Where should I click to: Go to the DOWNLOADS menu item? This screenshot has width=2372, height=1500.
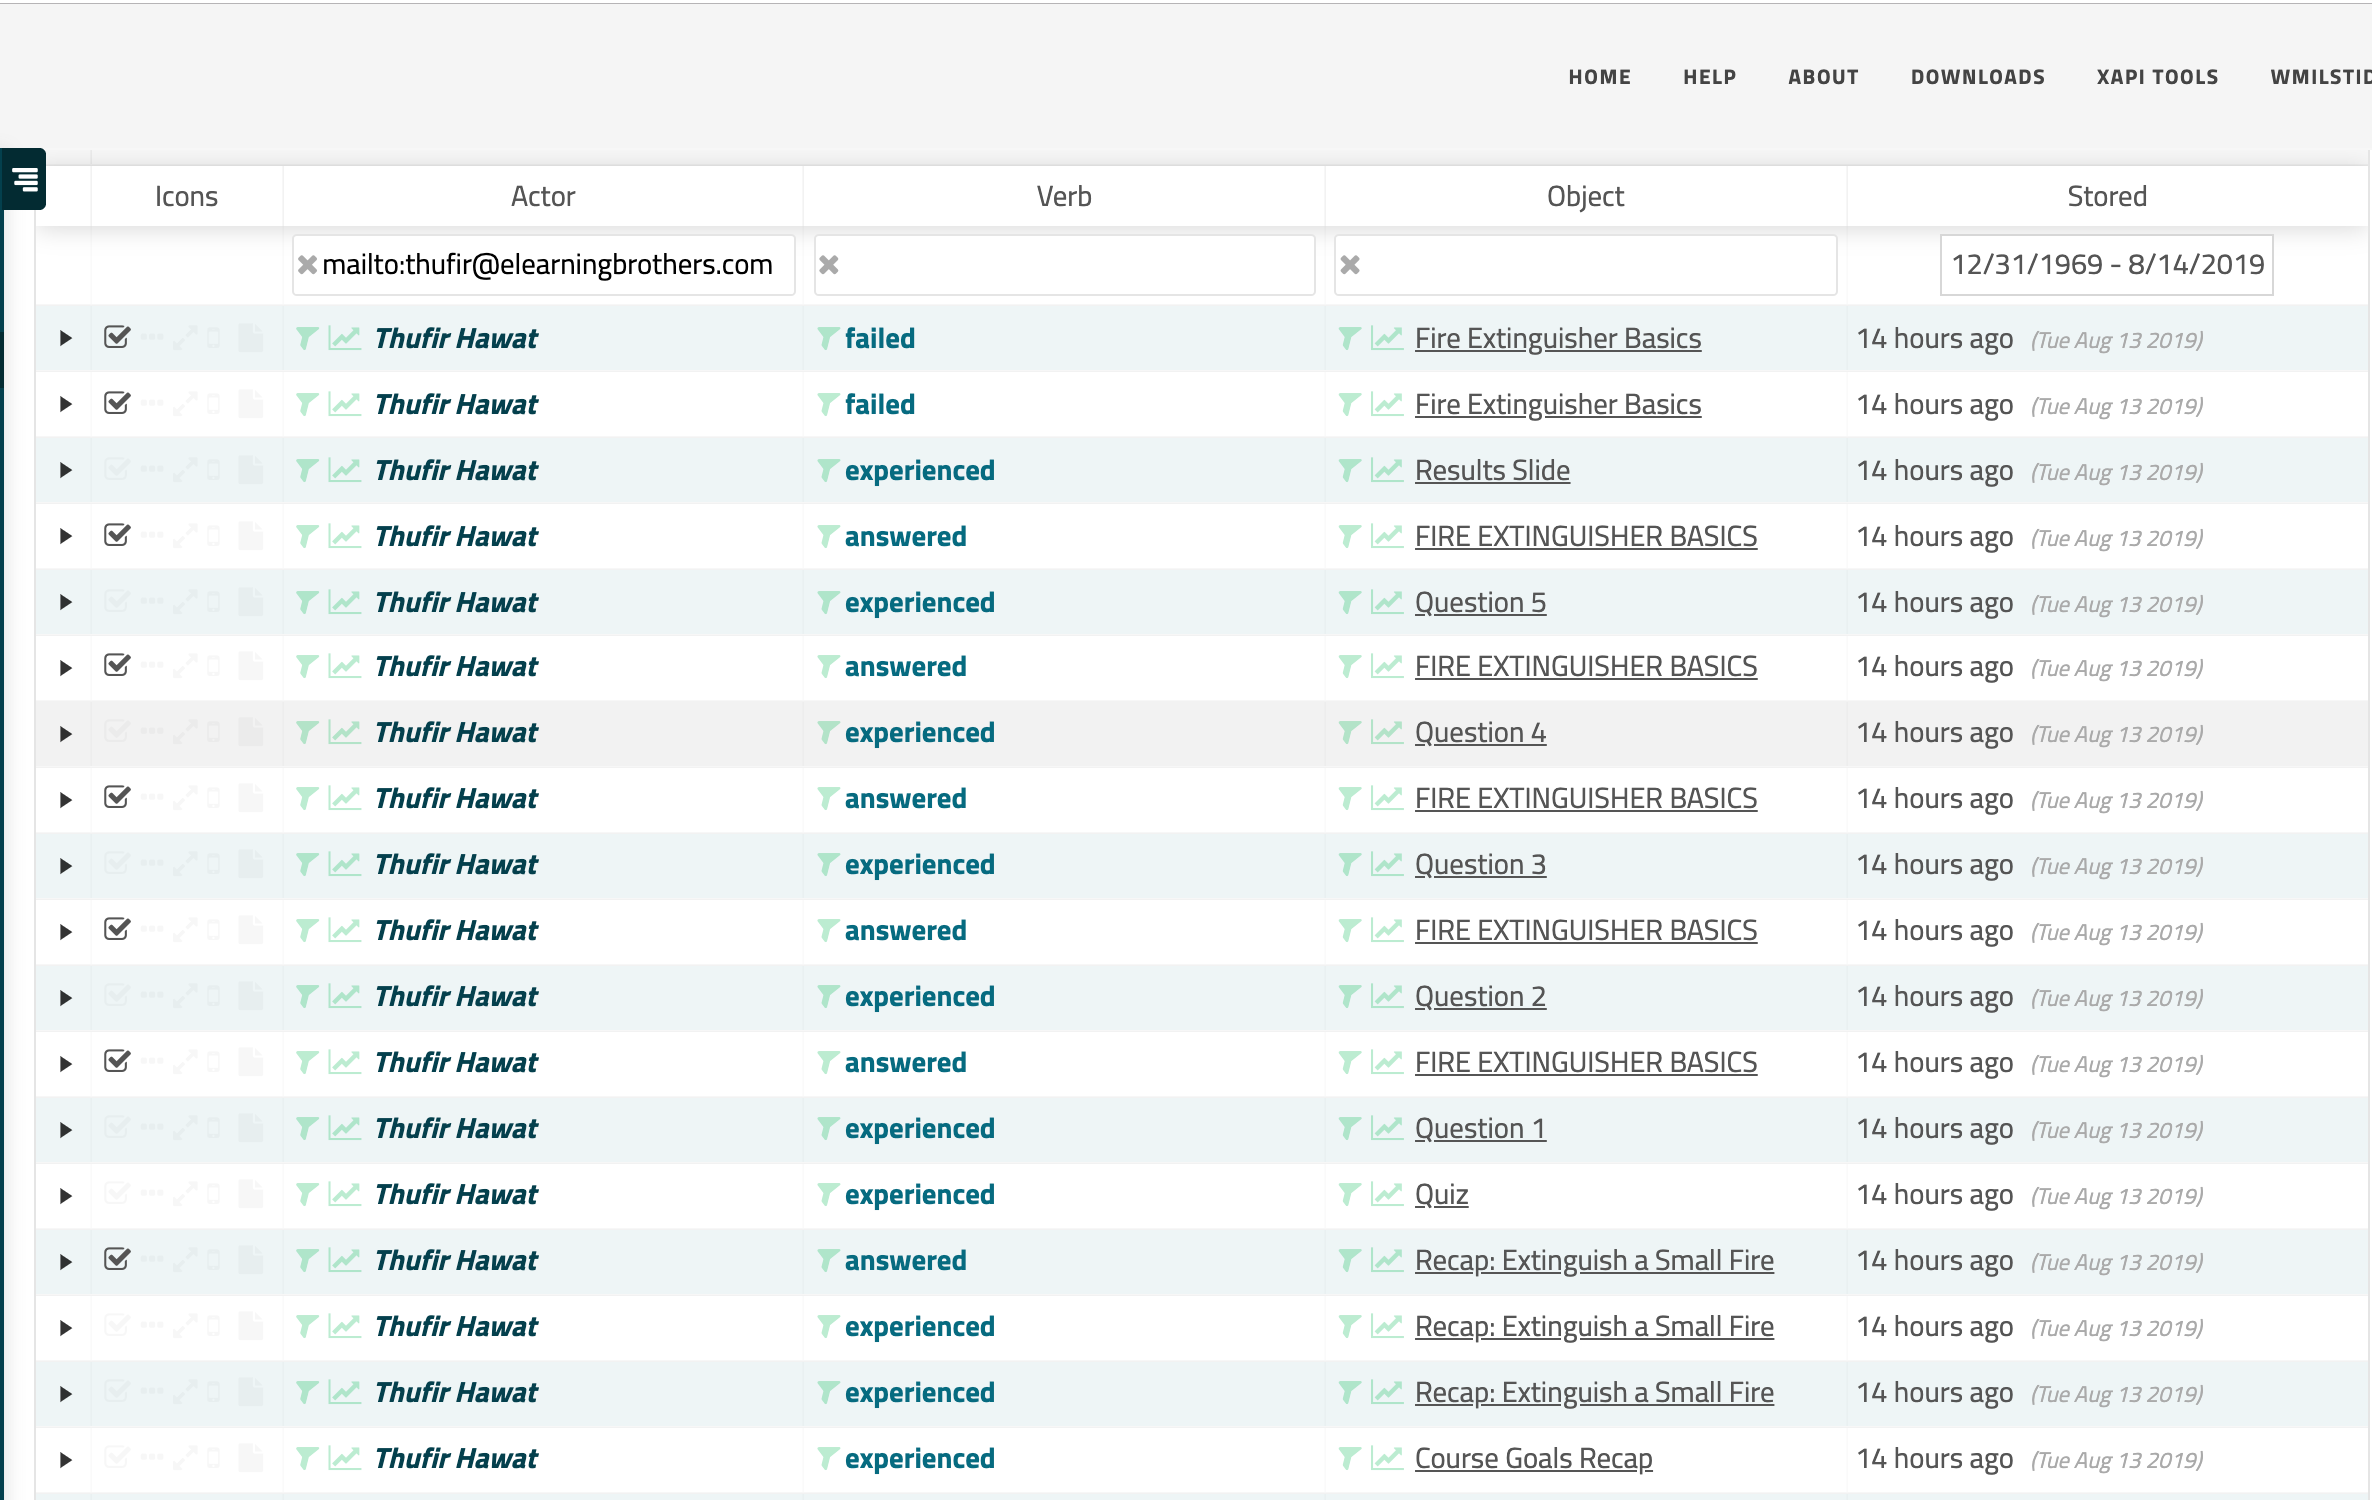1977,77
